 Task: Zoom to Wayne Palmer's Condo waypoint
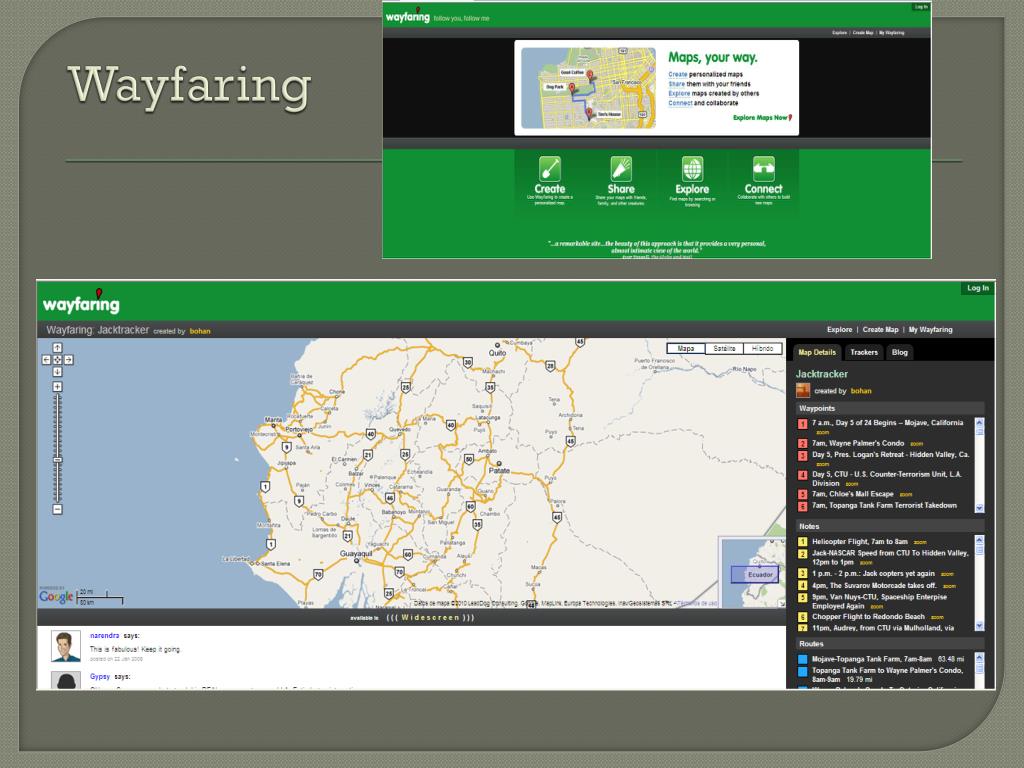(916, 444)
